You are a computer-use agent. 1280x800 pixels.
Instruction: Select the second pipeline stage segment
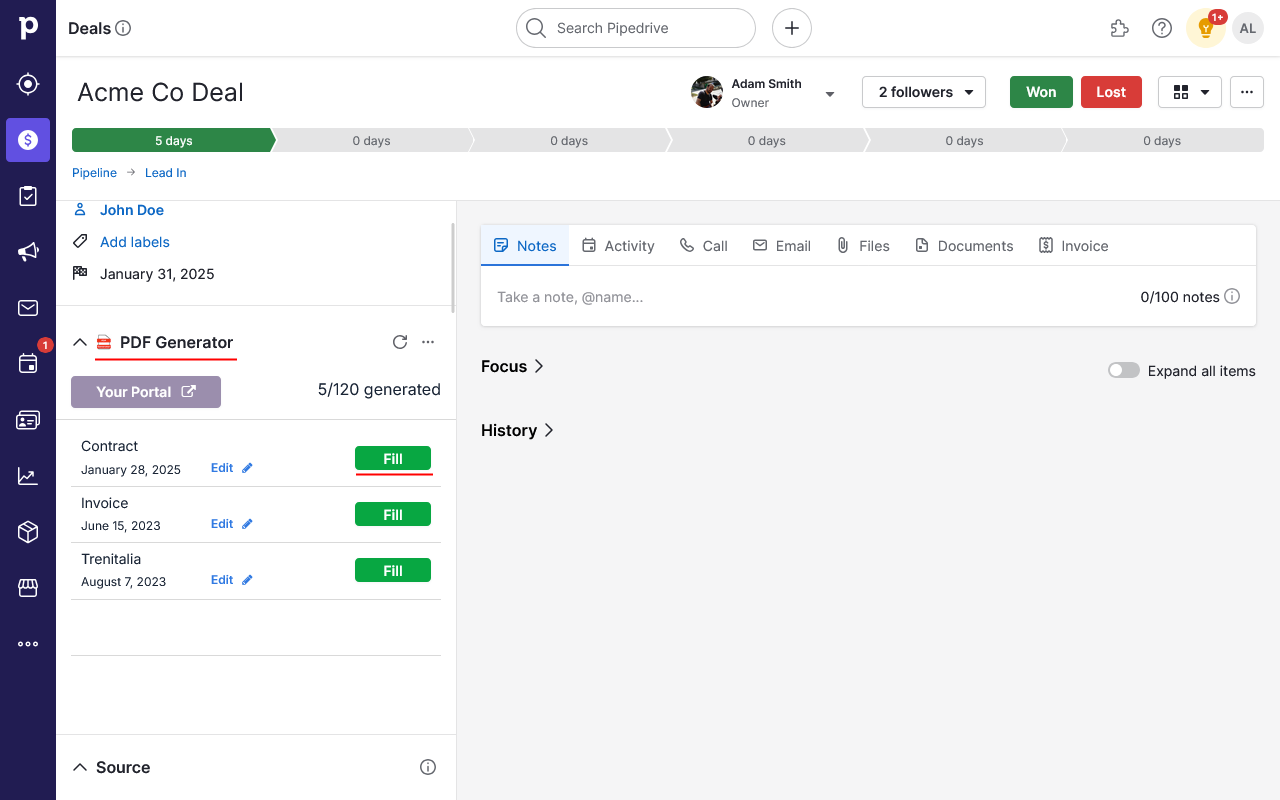pyautogui.click(x=371, y=140)
